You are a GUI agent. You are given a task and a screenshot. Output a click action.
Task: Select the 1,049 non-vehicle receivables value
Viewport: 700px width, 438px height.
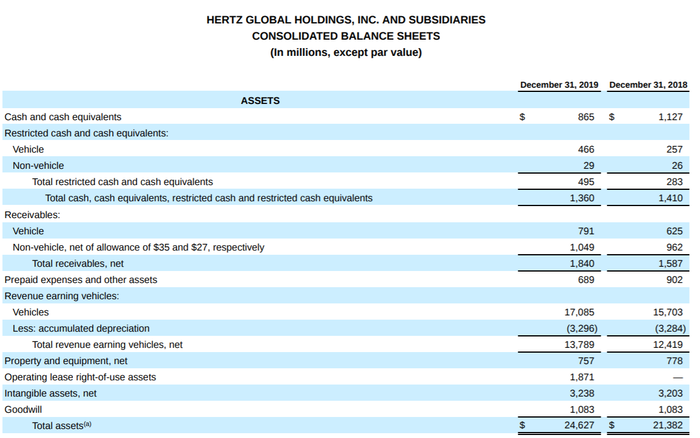(x=582, y=247)
